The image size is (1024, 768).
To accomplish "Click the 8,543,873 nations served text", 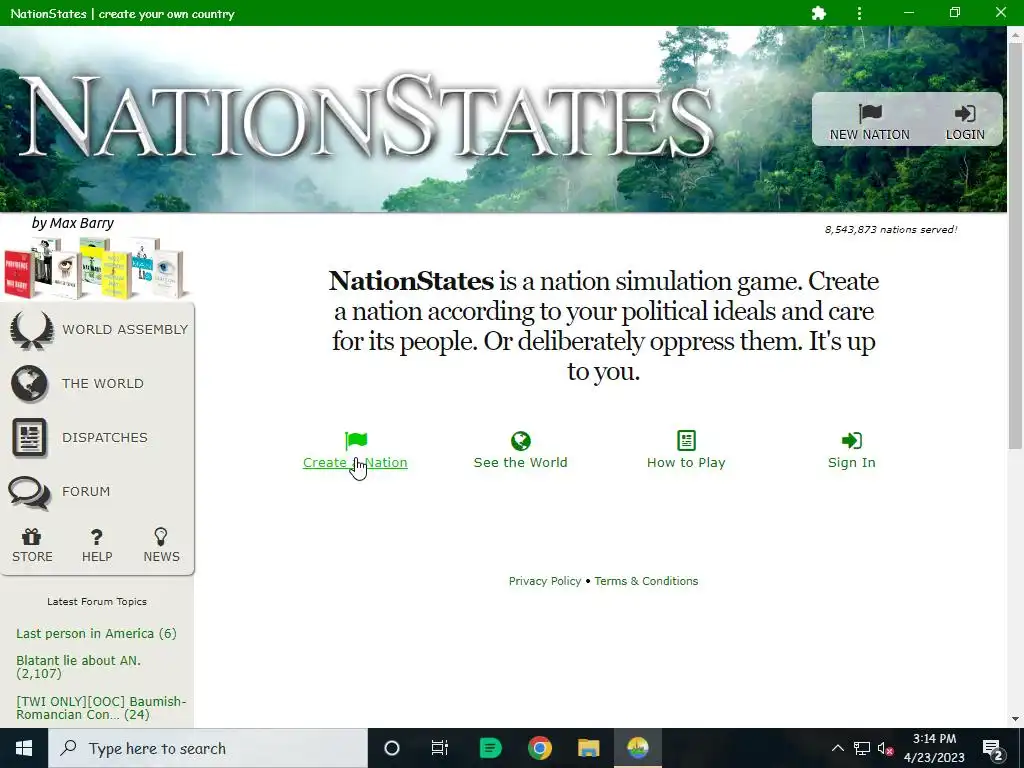I will (x=891, y=230).
